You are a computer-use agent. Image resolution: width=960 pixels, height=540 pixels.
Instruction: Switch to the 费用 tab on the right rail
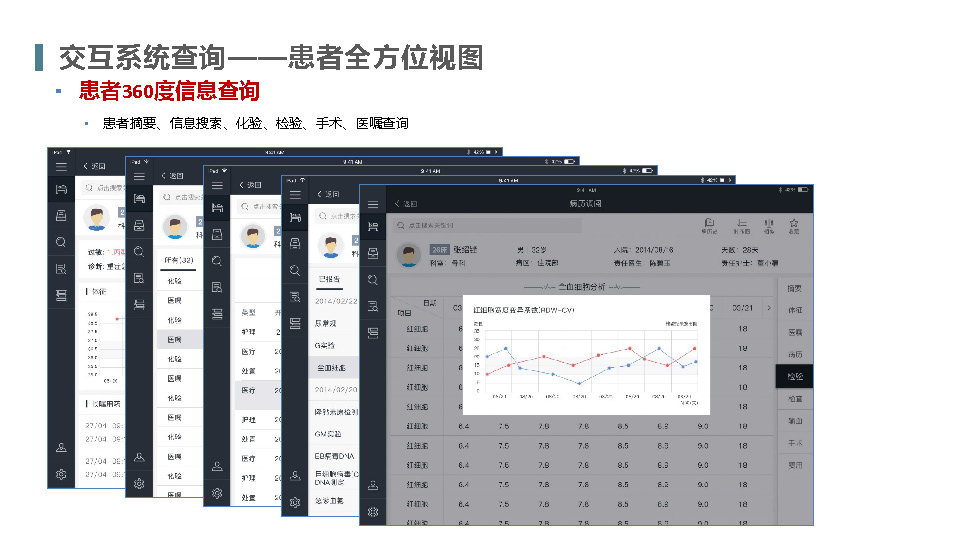[795, 465]
